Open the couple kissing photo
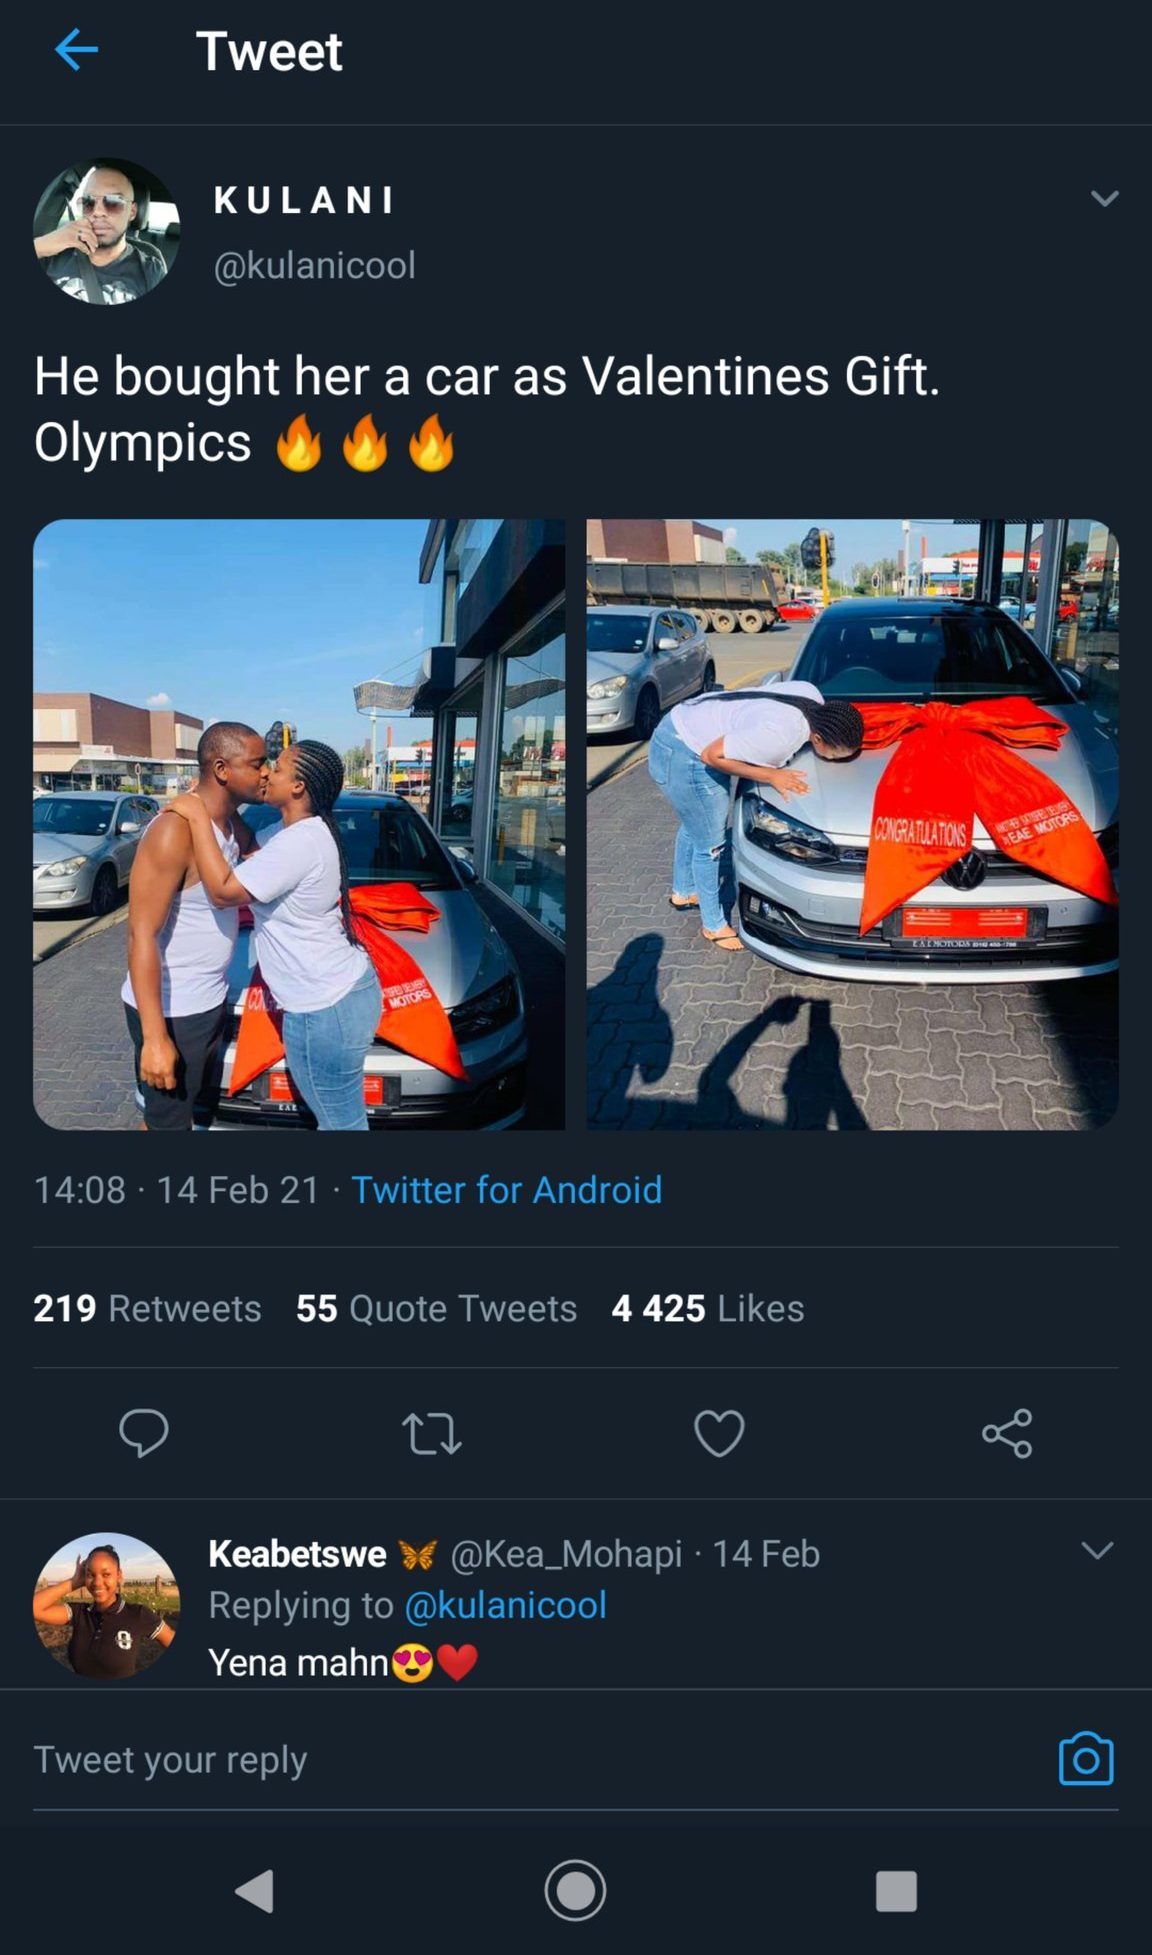This screenshot has width=1152, height=1955. [299, 824]
